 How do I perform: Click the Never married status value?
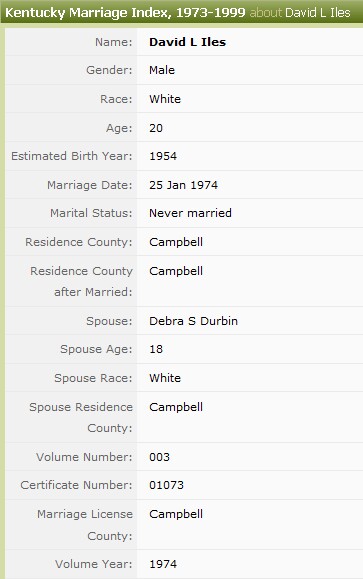pos(190,213)
